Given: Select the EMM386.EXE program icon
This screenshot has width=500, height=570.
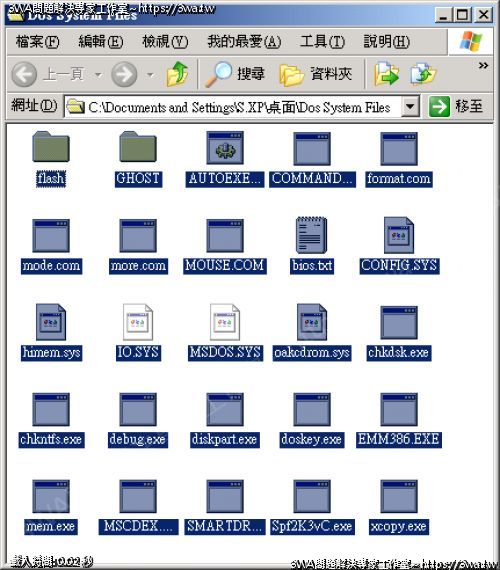Looking at the screenshot, I should tap(399, 409).
